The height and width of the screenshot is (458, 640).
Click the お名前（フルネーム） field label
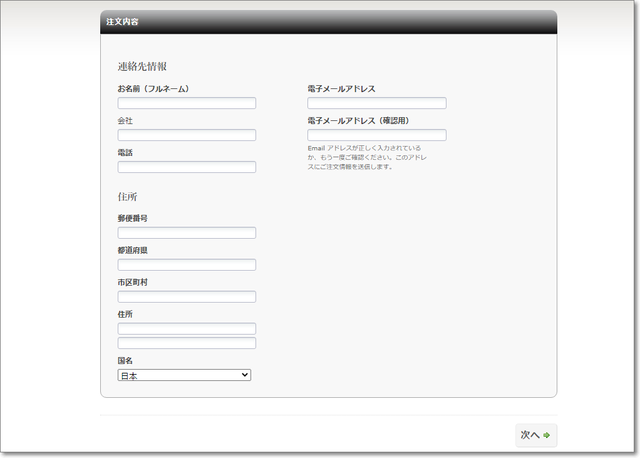pyautogui.click(x=153, y=89)
